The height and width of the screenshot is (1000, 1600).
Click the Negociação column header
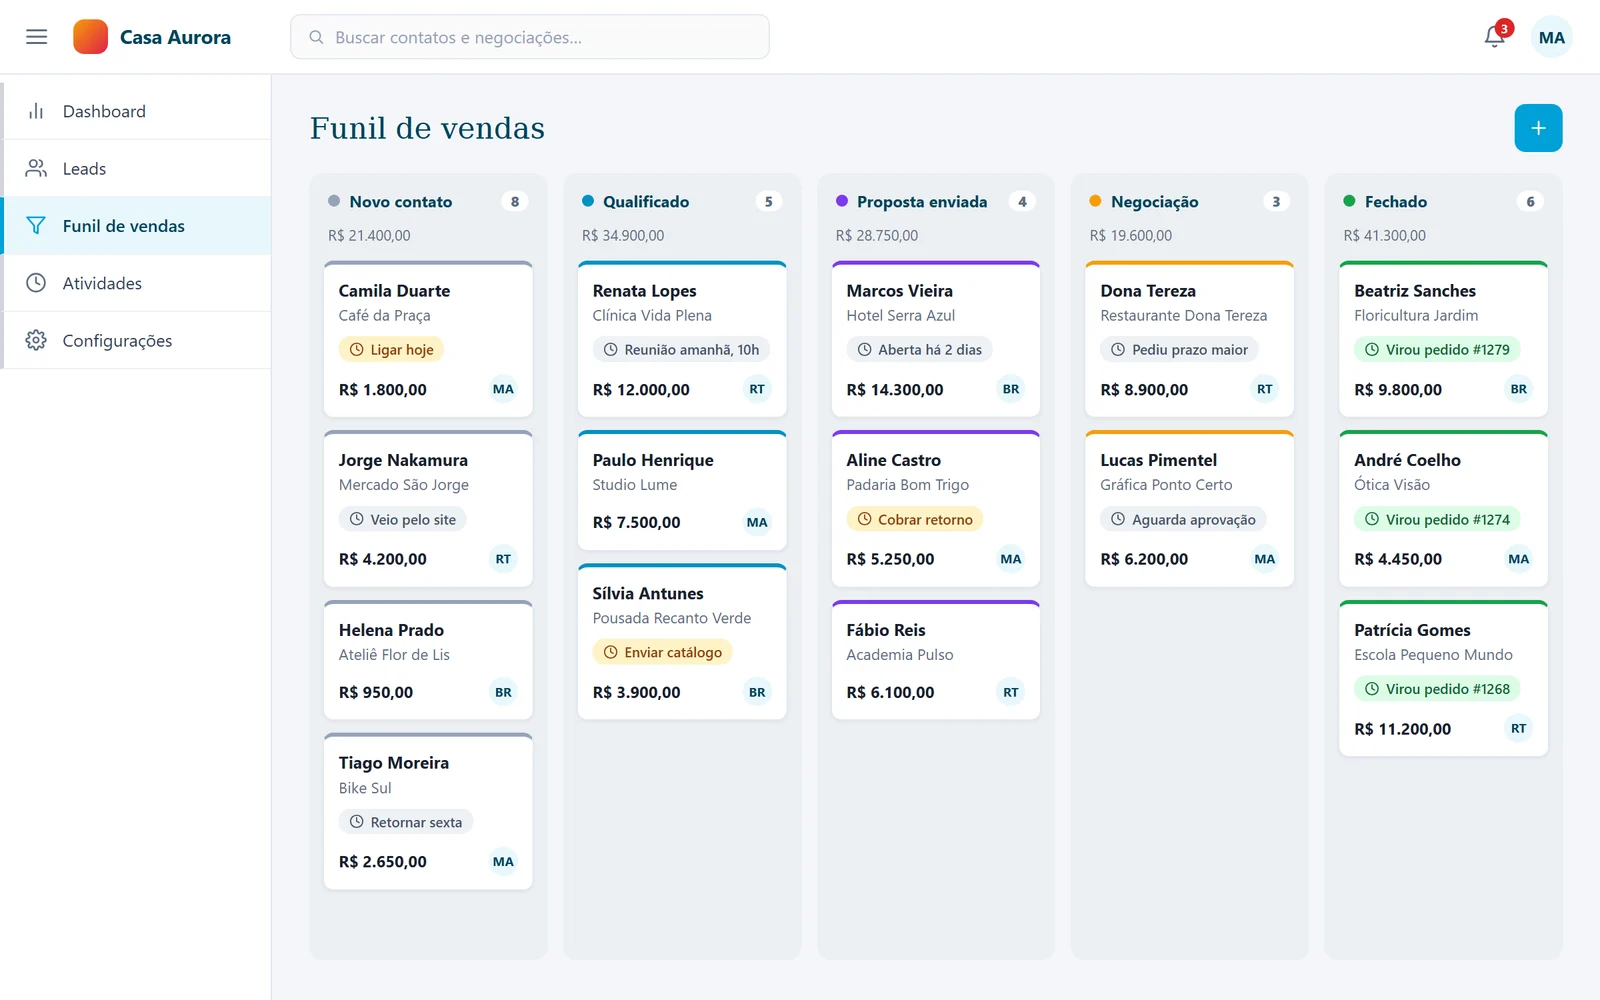(1190, 201)
